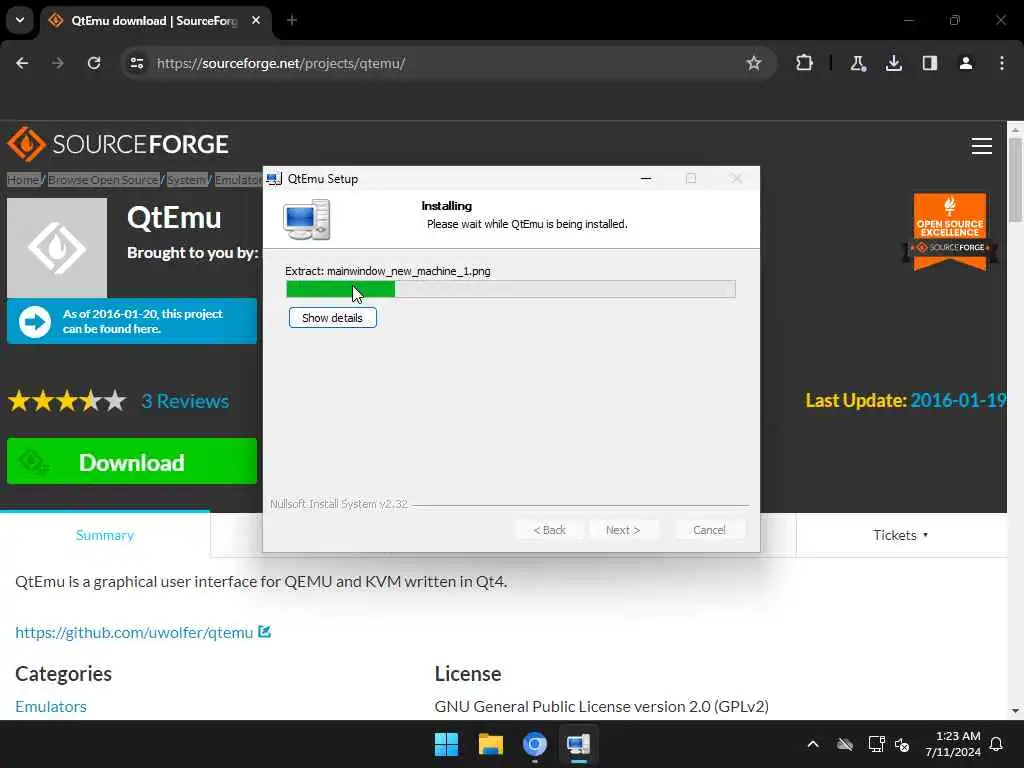Click the external link icon beside GitHub URL
The width and height of the screenshot is (1024, 768).
[x=264, y=632]
